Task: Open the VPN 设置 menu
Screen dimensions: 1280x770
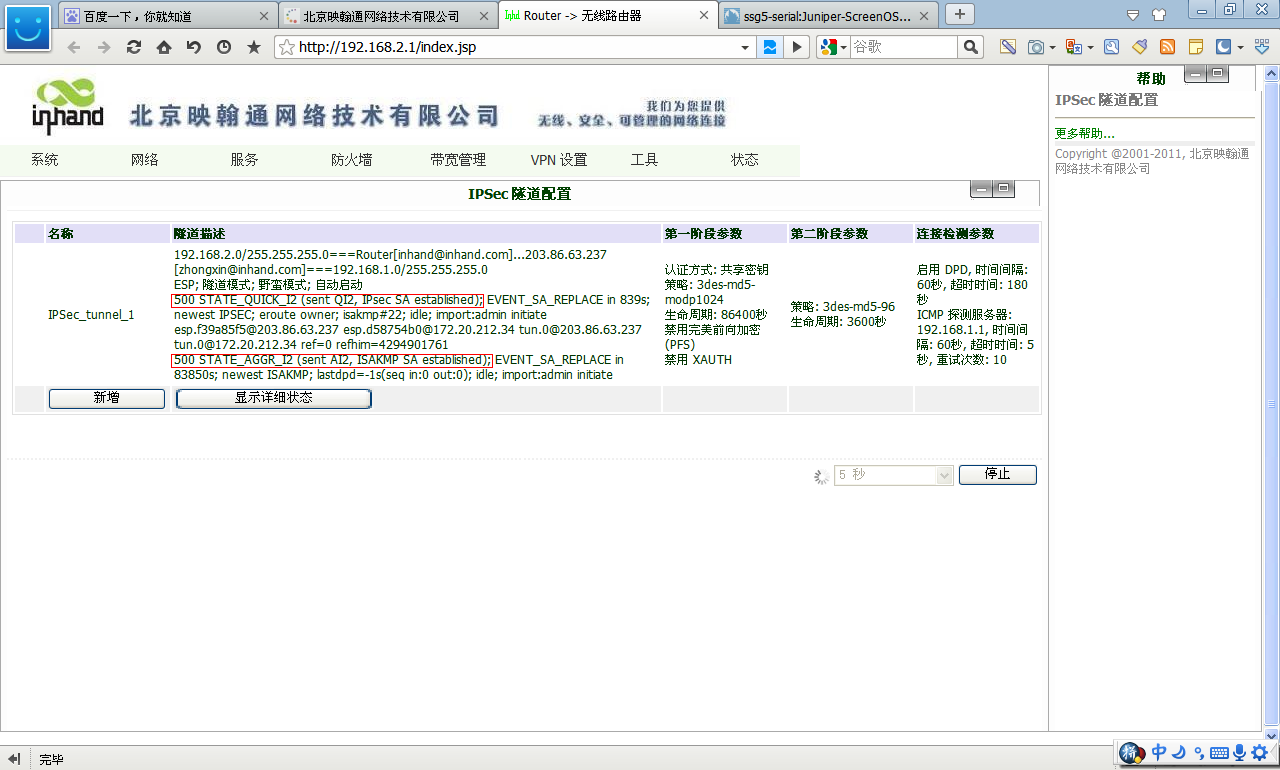Action: click(558, 160)
